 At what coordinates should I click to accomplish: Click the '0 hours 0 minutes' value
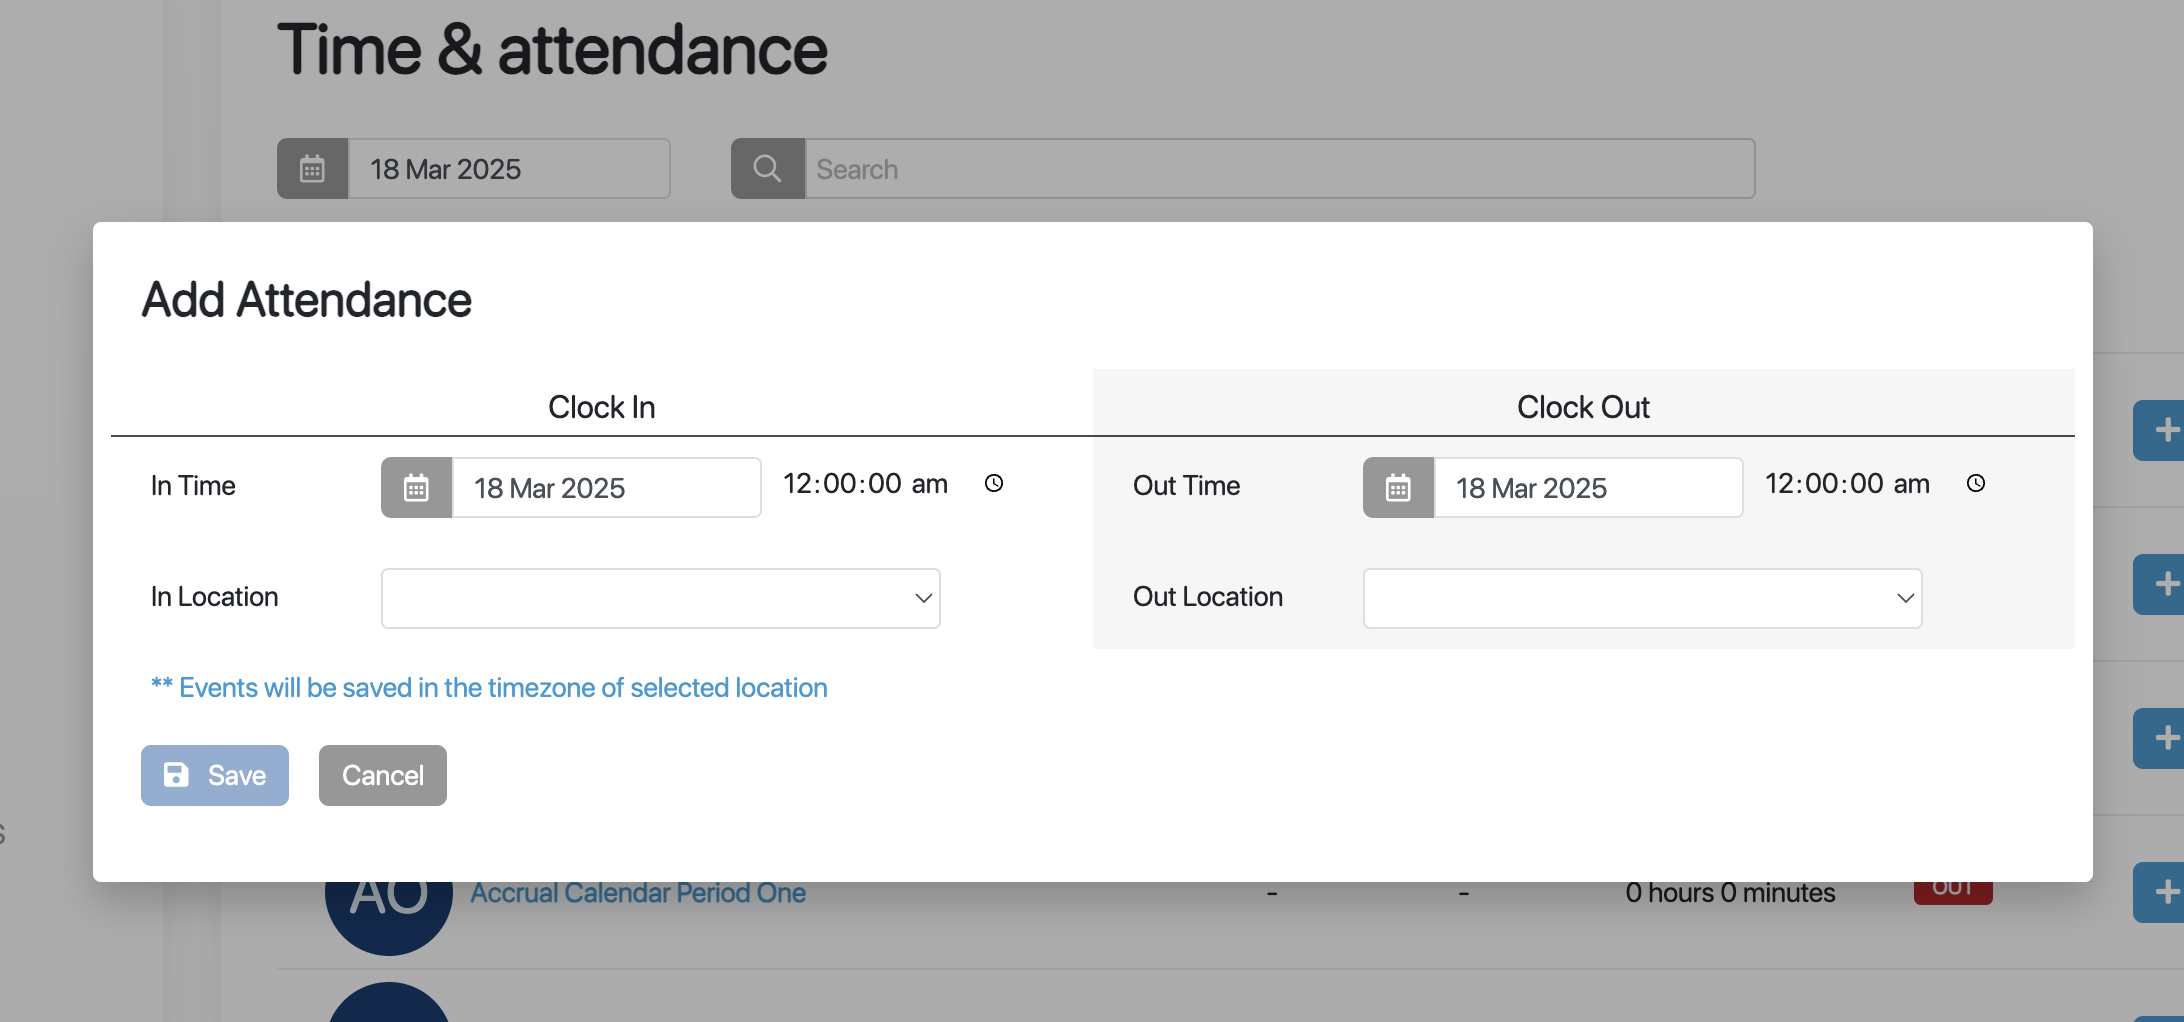click(1730, 893)
